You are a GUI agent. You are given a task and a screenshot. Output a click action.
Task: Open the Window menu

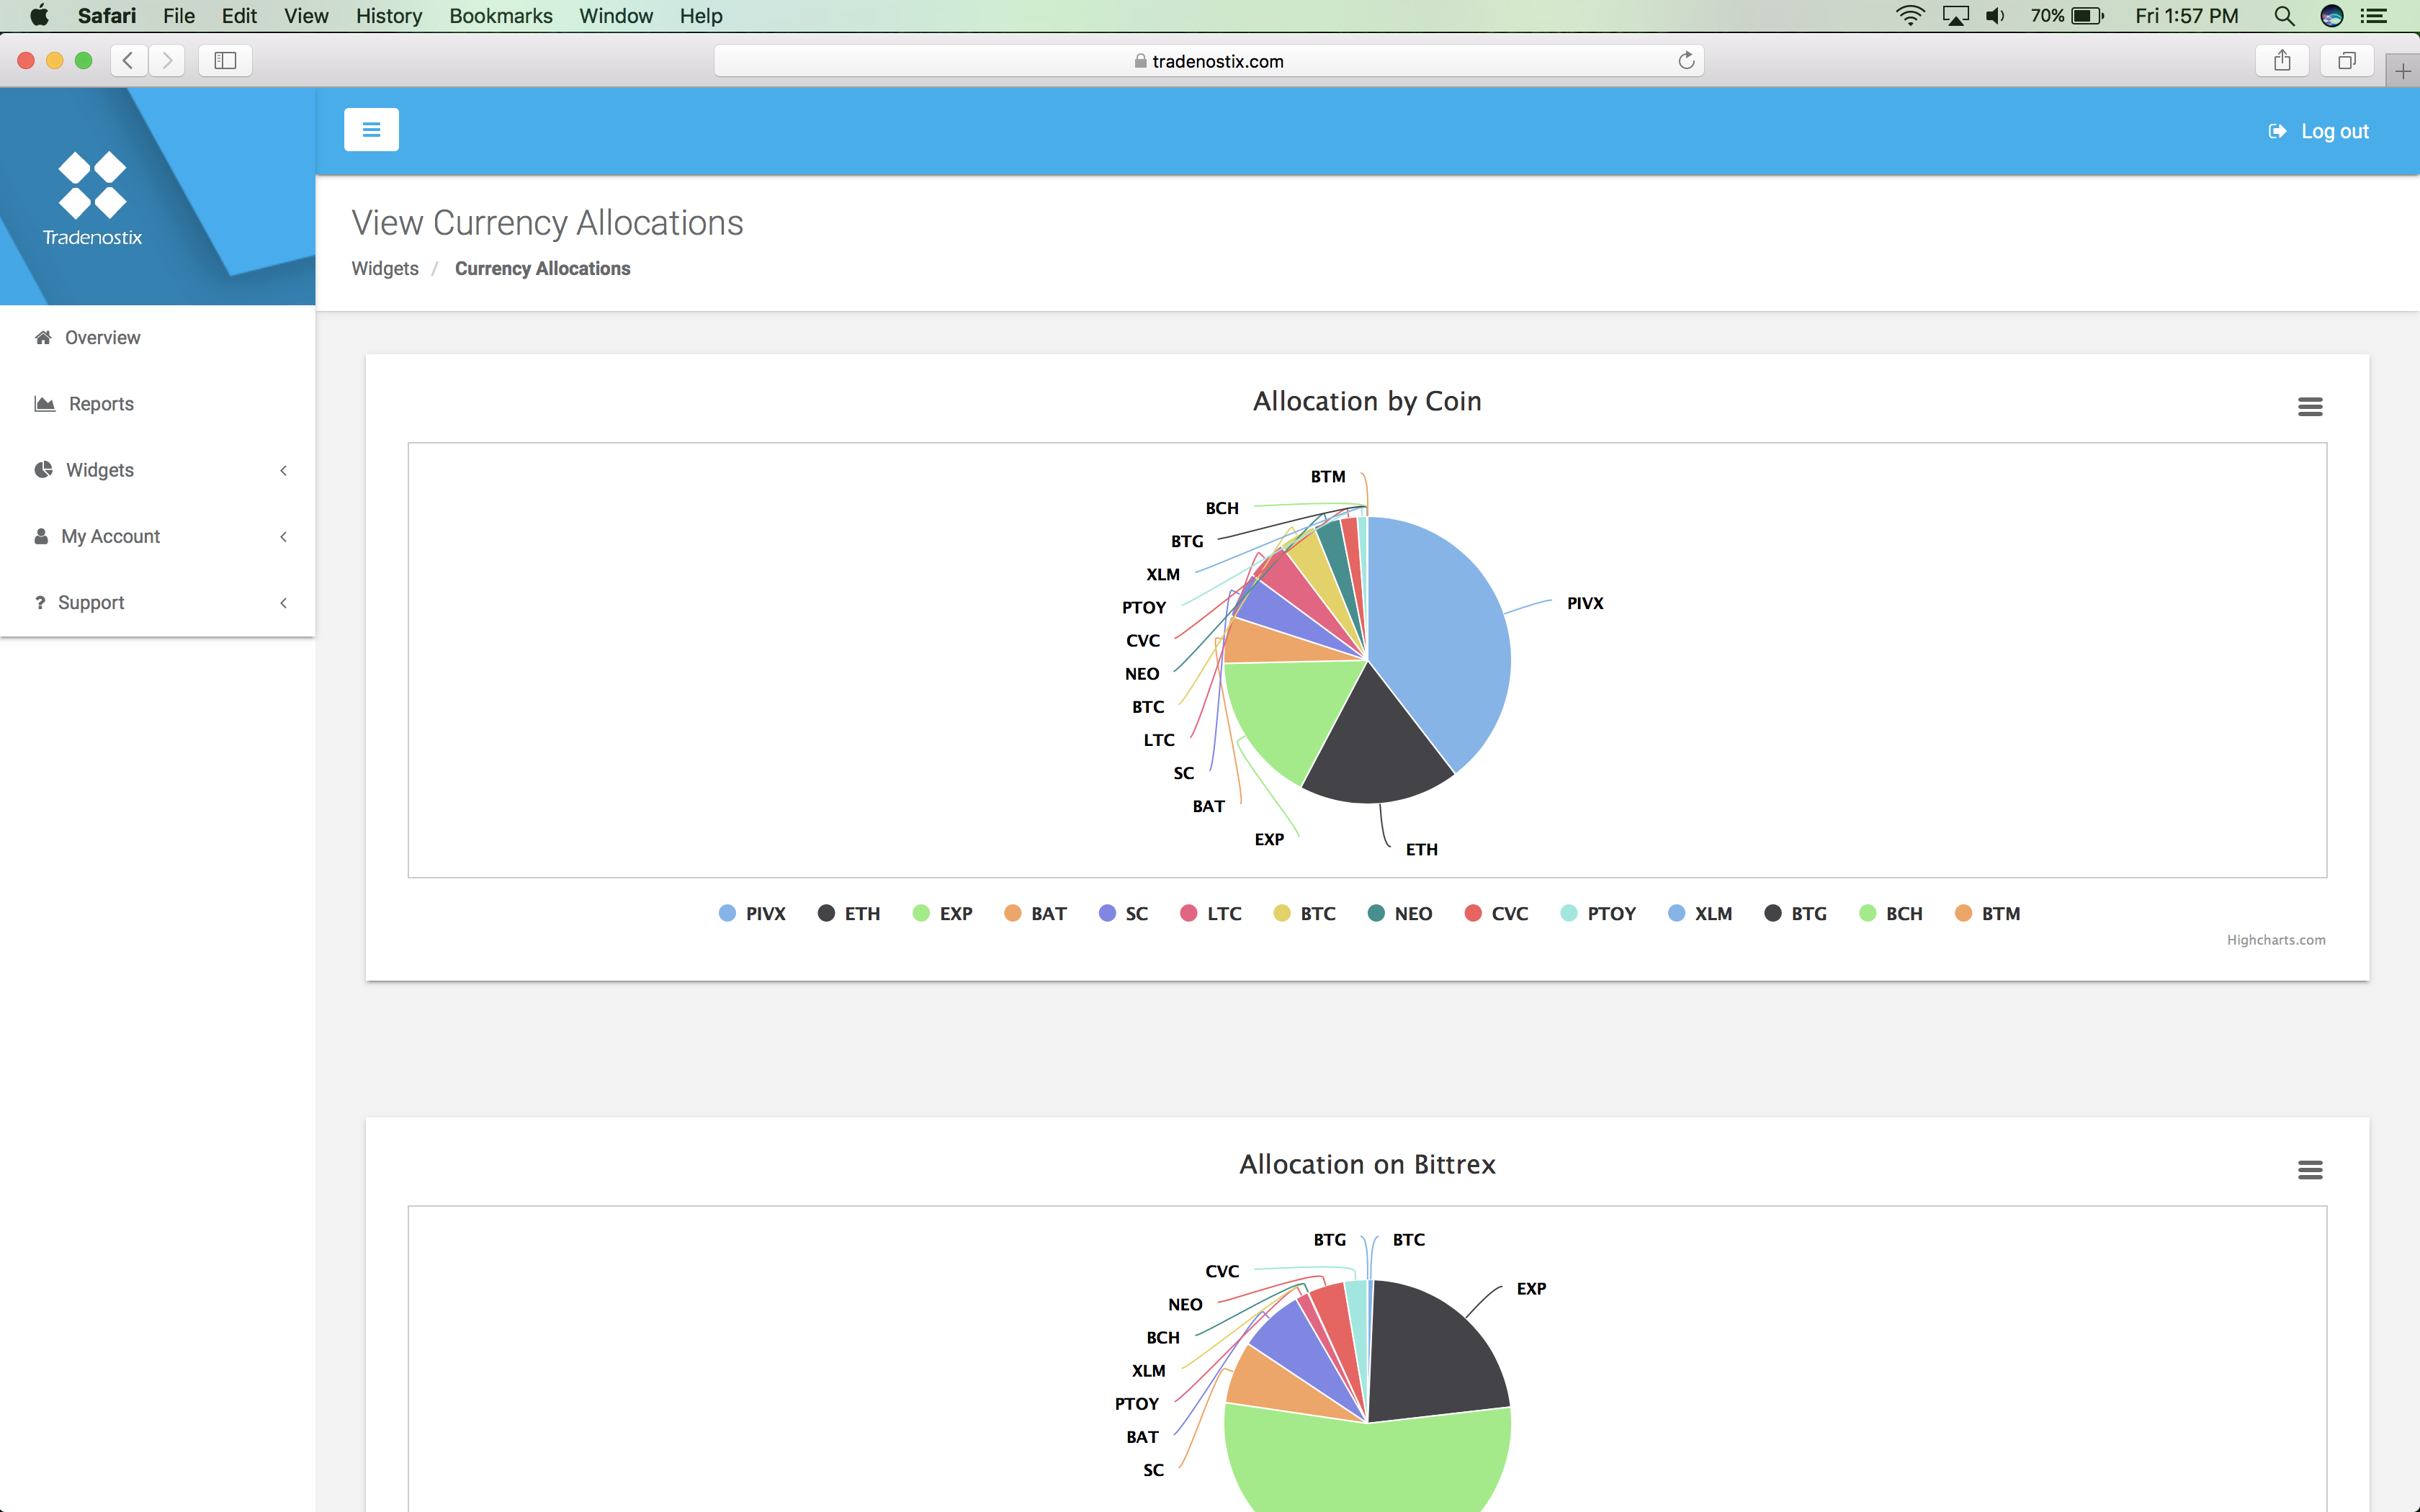coord(616,16)
